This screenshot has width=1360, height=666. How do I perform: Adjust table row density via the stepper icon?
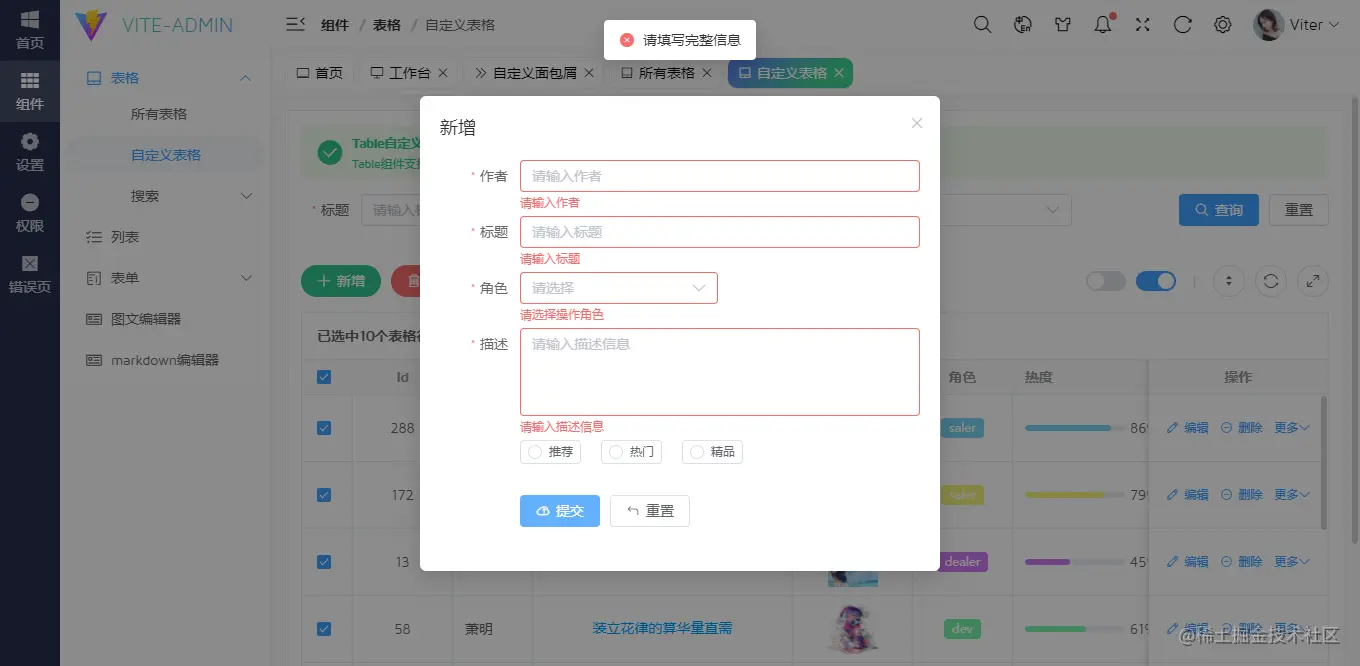[x=1228, y=281]
